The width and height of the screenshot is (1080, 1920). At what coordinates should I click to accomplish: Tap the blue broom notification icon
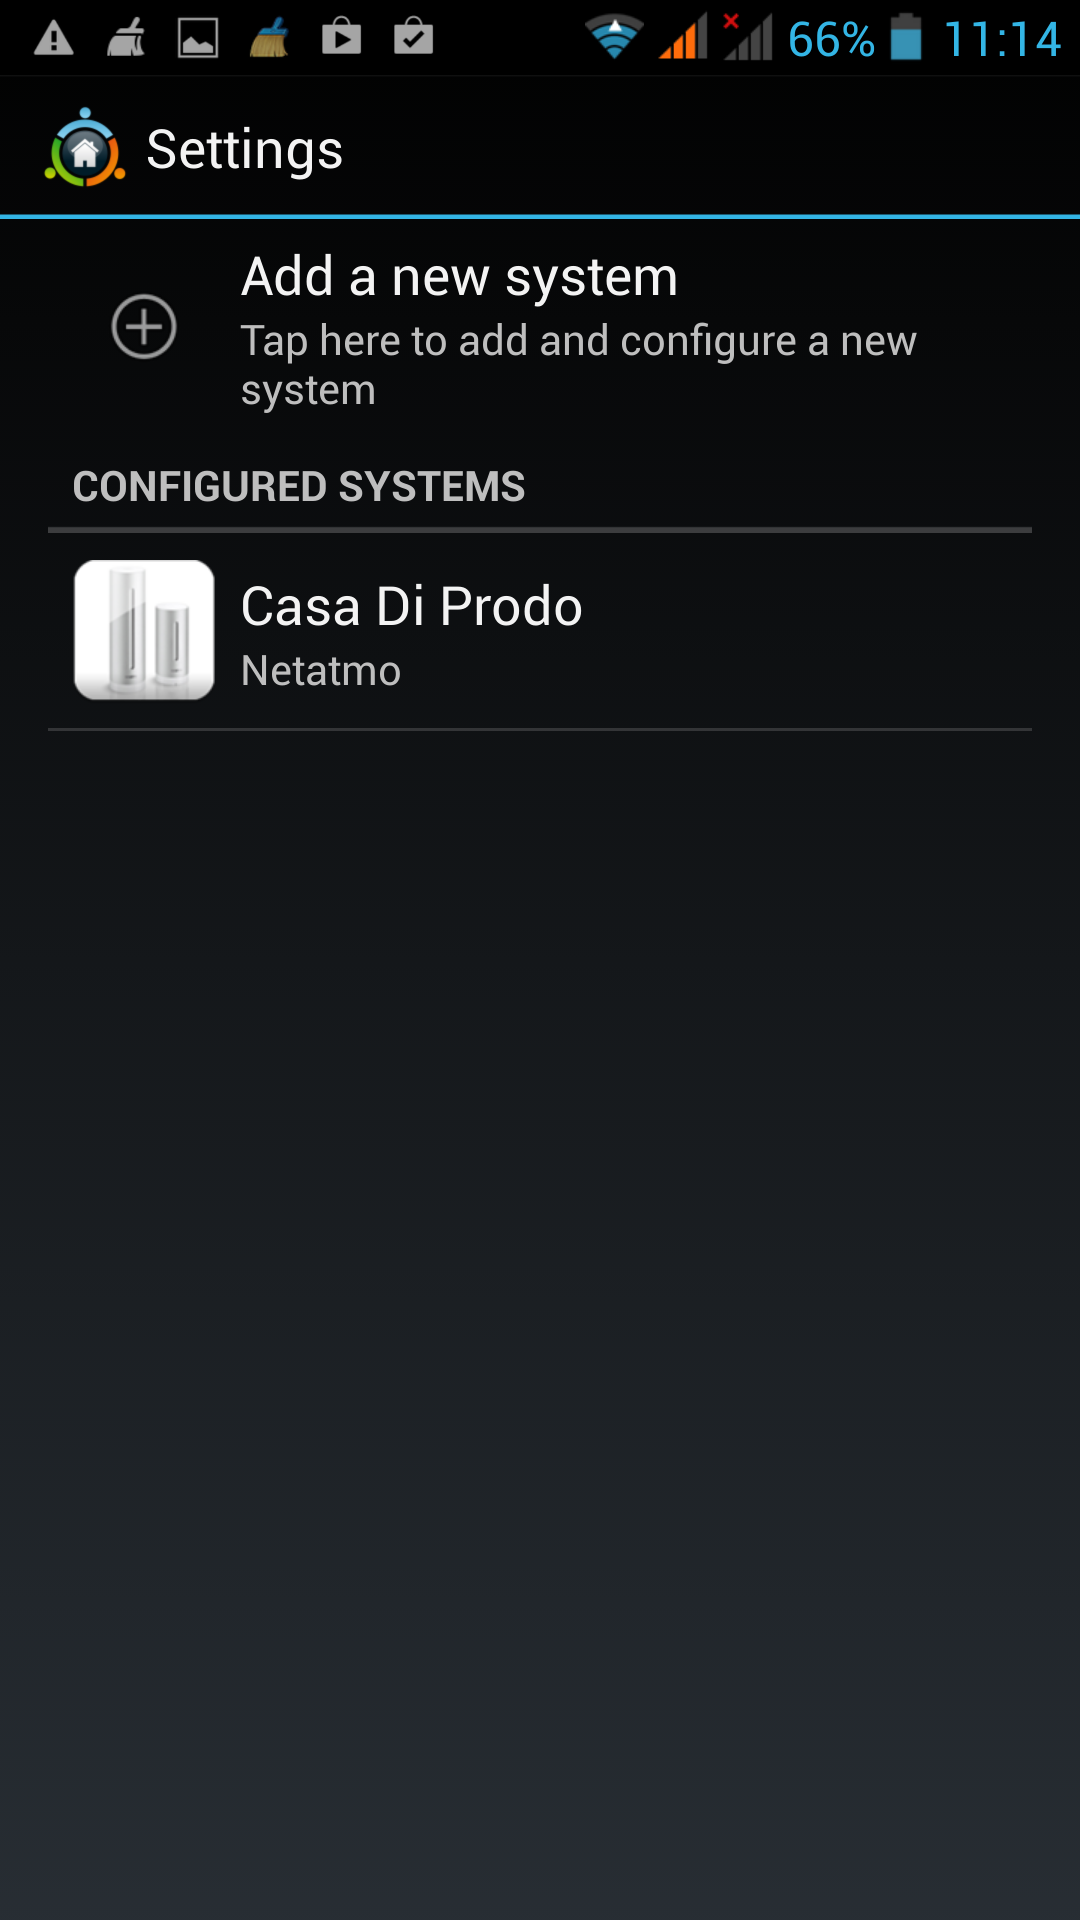tap(269, 39)
